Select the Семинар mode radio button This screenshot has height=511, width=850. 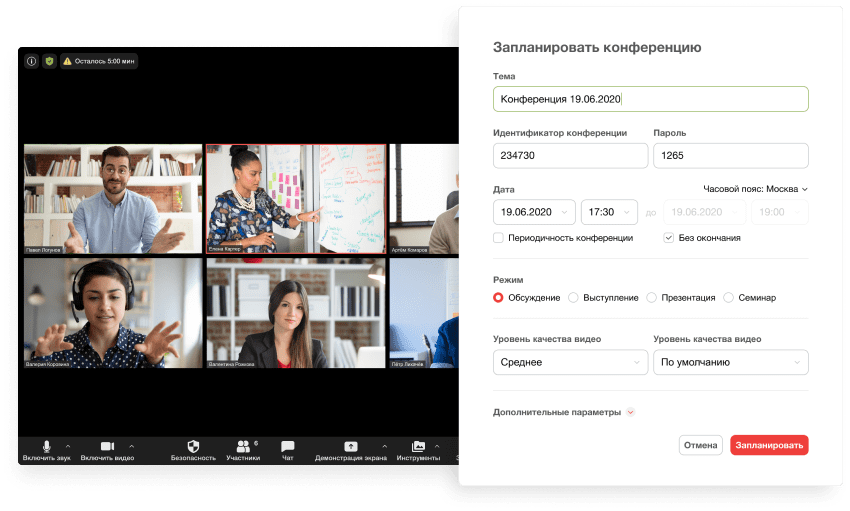(x=729, y=297)
